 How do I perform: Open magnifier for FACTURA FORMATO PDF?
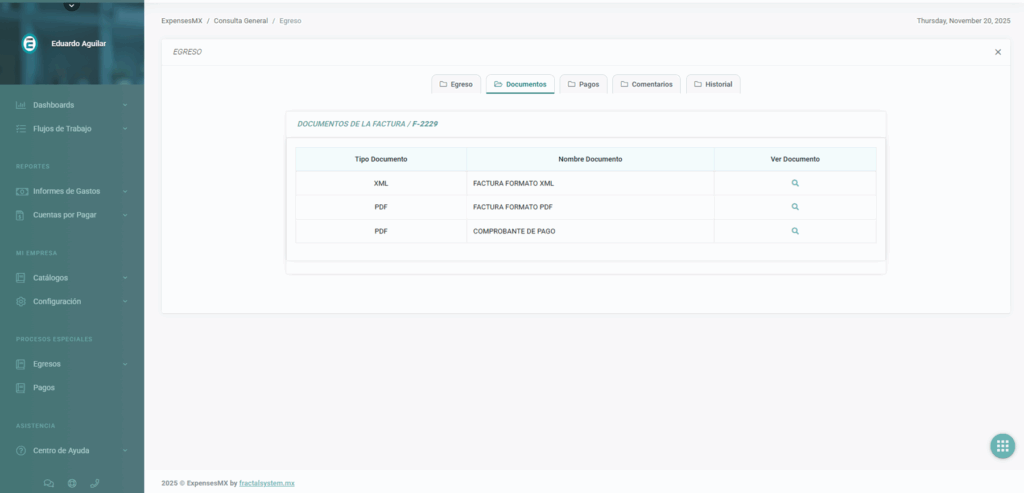point(795,207)
